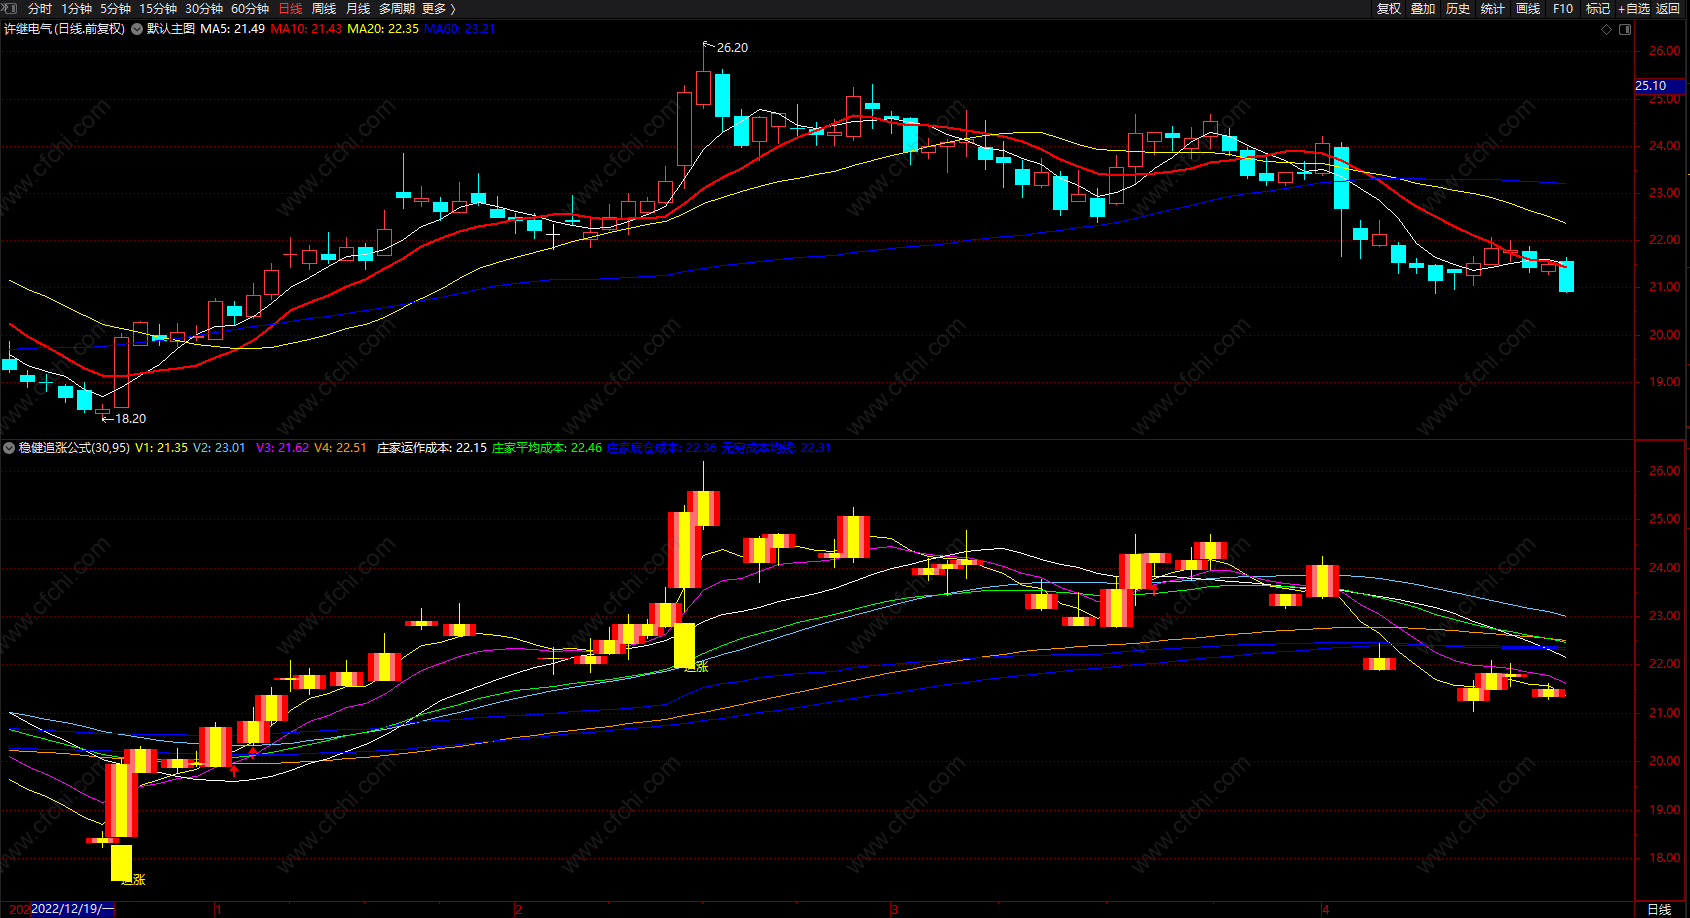Click the 标记 mark button

click(1598, 9)
